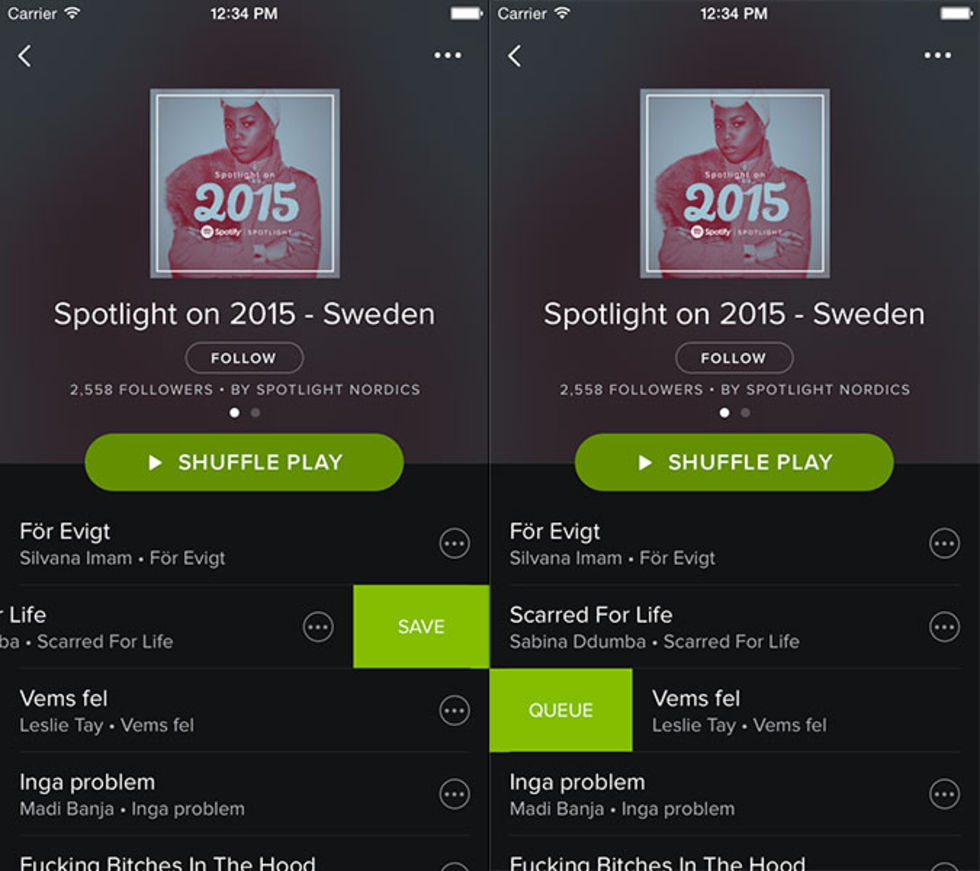Select the Inga problem track on right screen
The height and width of the screenshot is (871, 980).
click(690, 794)
